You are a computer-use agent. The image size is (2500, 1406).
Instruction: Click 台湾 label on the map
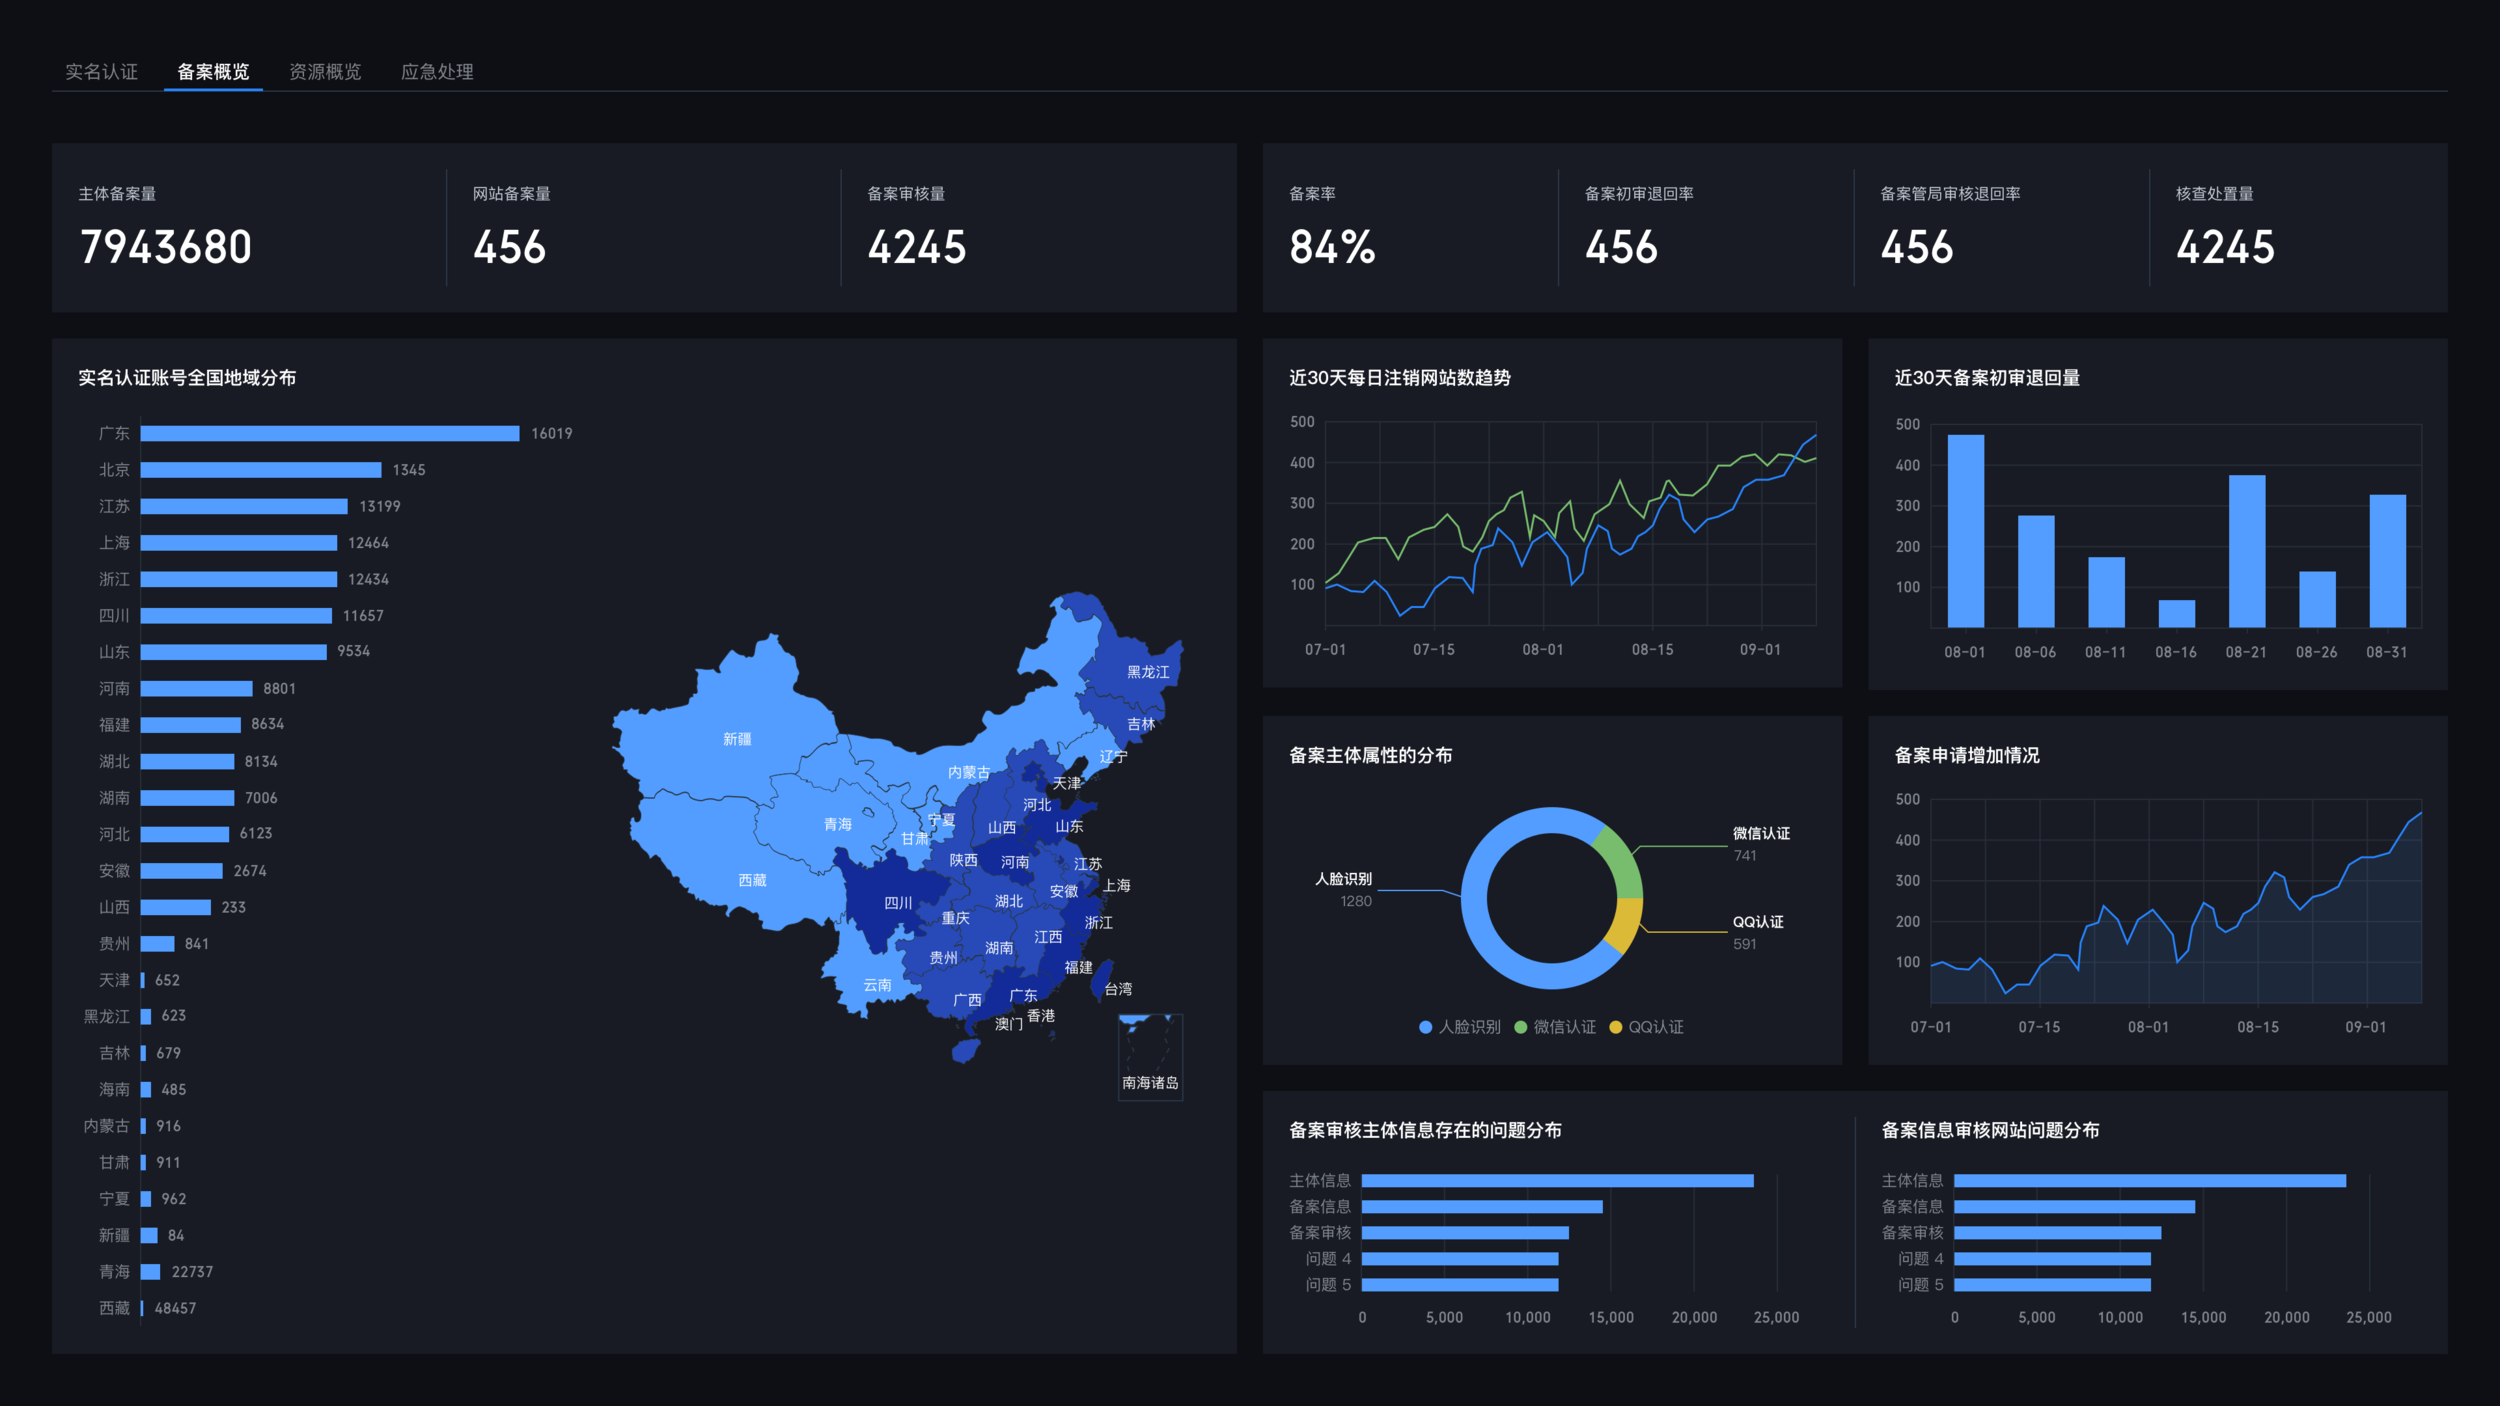[1118, 989]
